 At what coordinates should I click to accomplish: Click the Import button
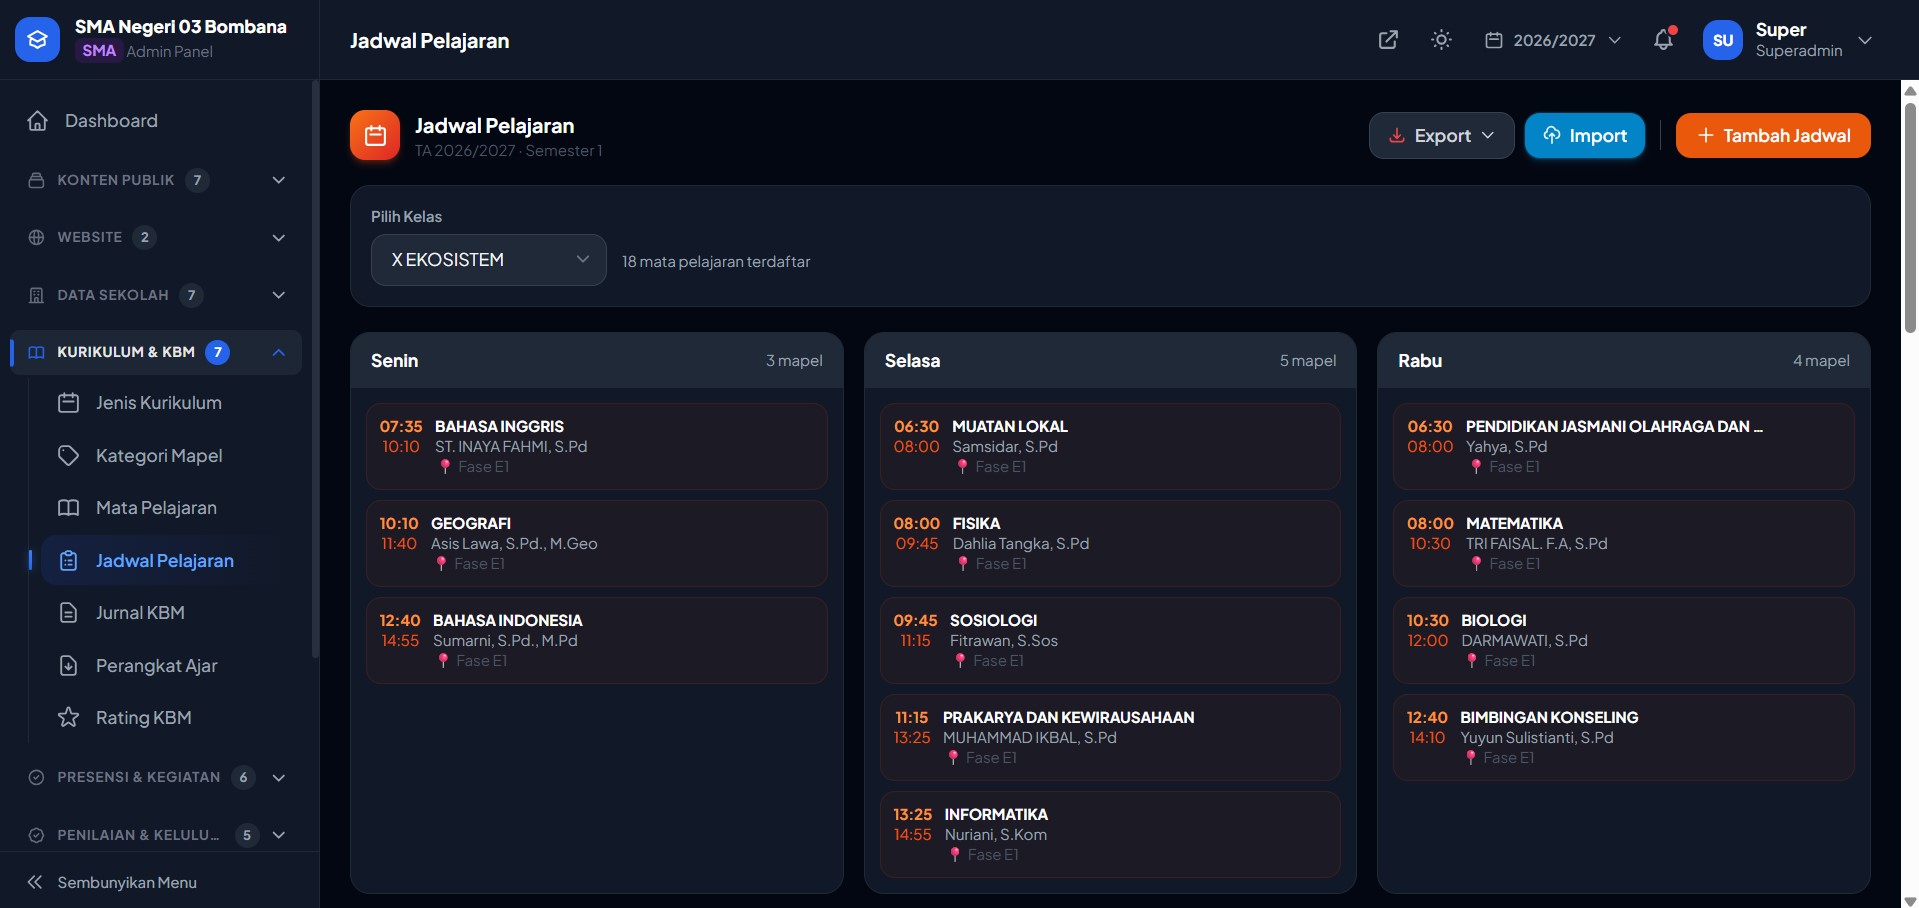click(1585, 136)
